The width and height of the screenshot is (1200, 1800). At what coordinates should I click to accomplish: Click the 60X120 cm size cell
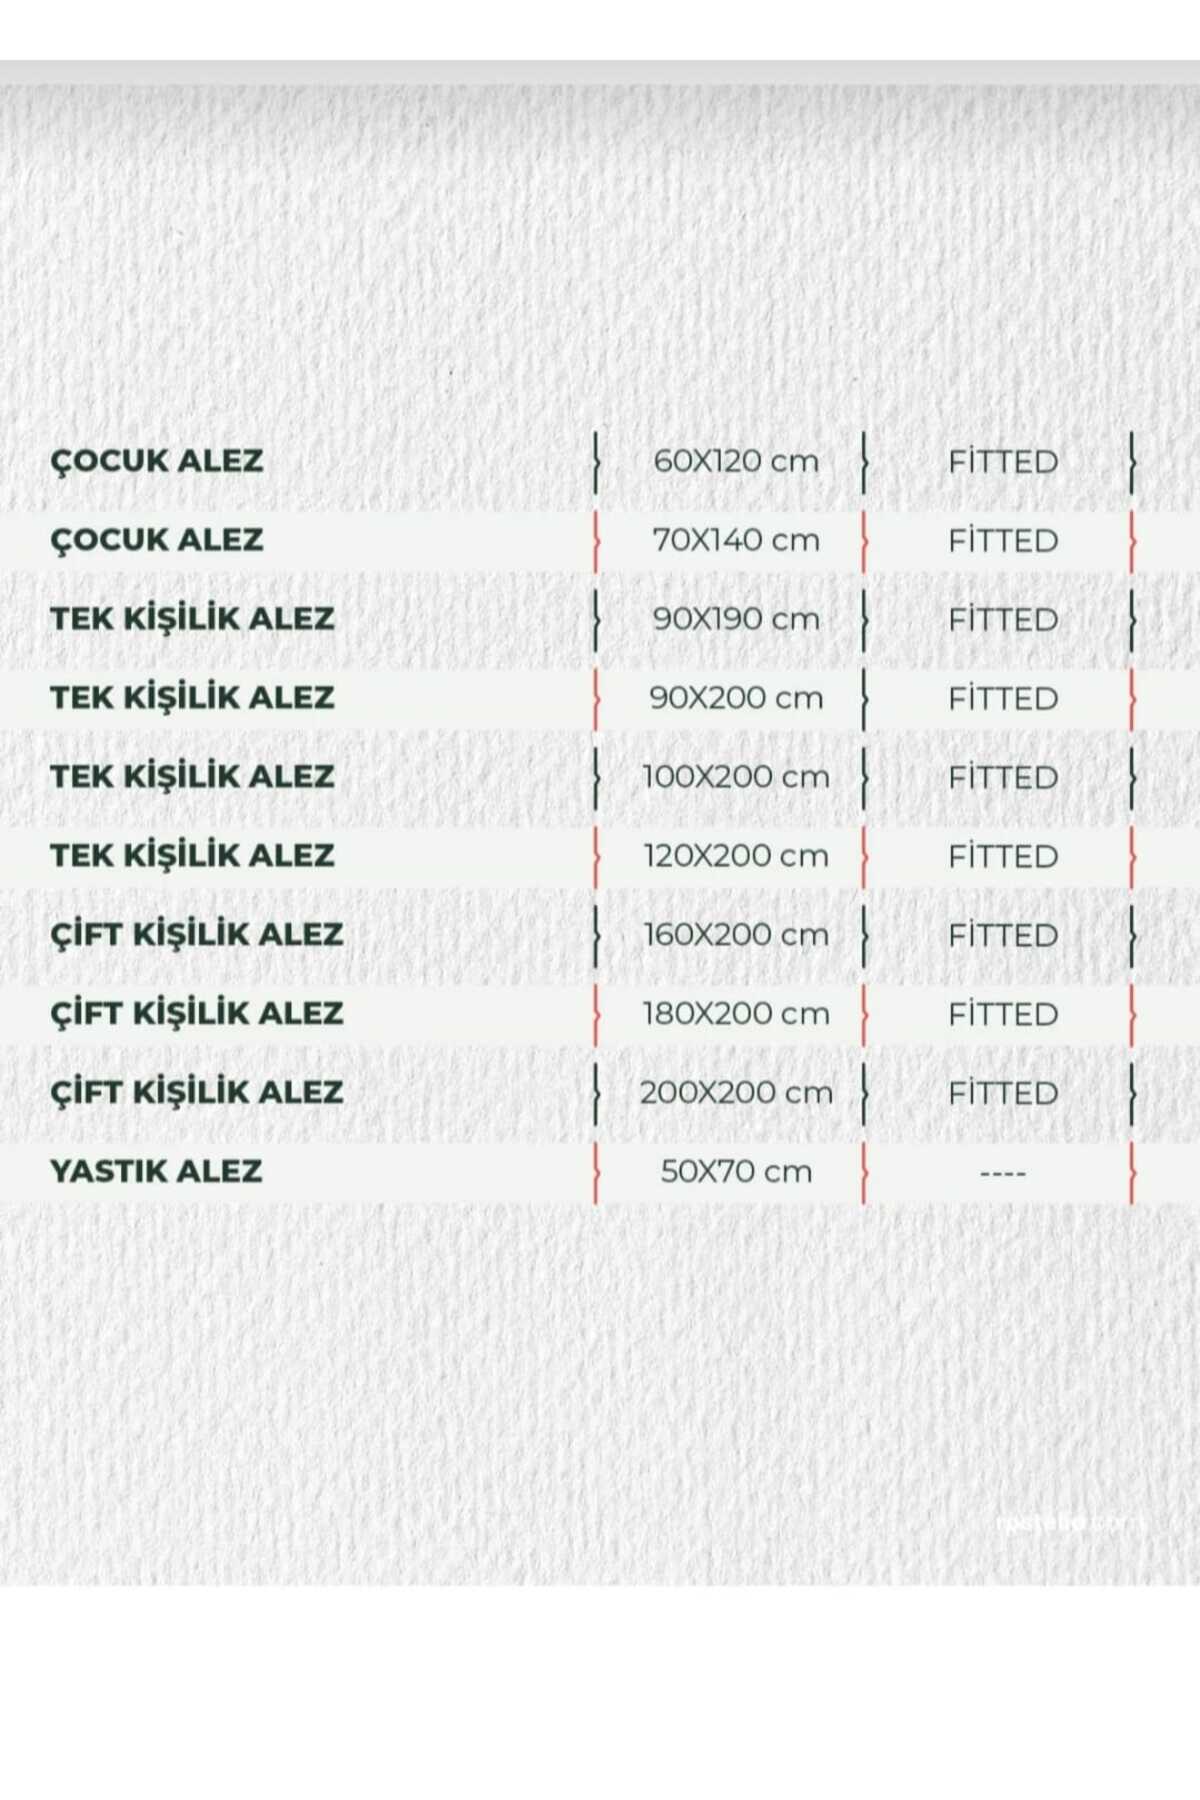(736, 461)
